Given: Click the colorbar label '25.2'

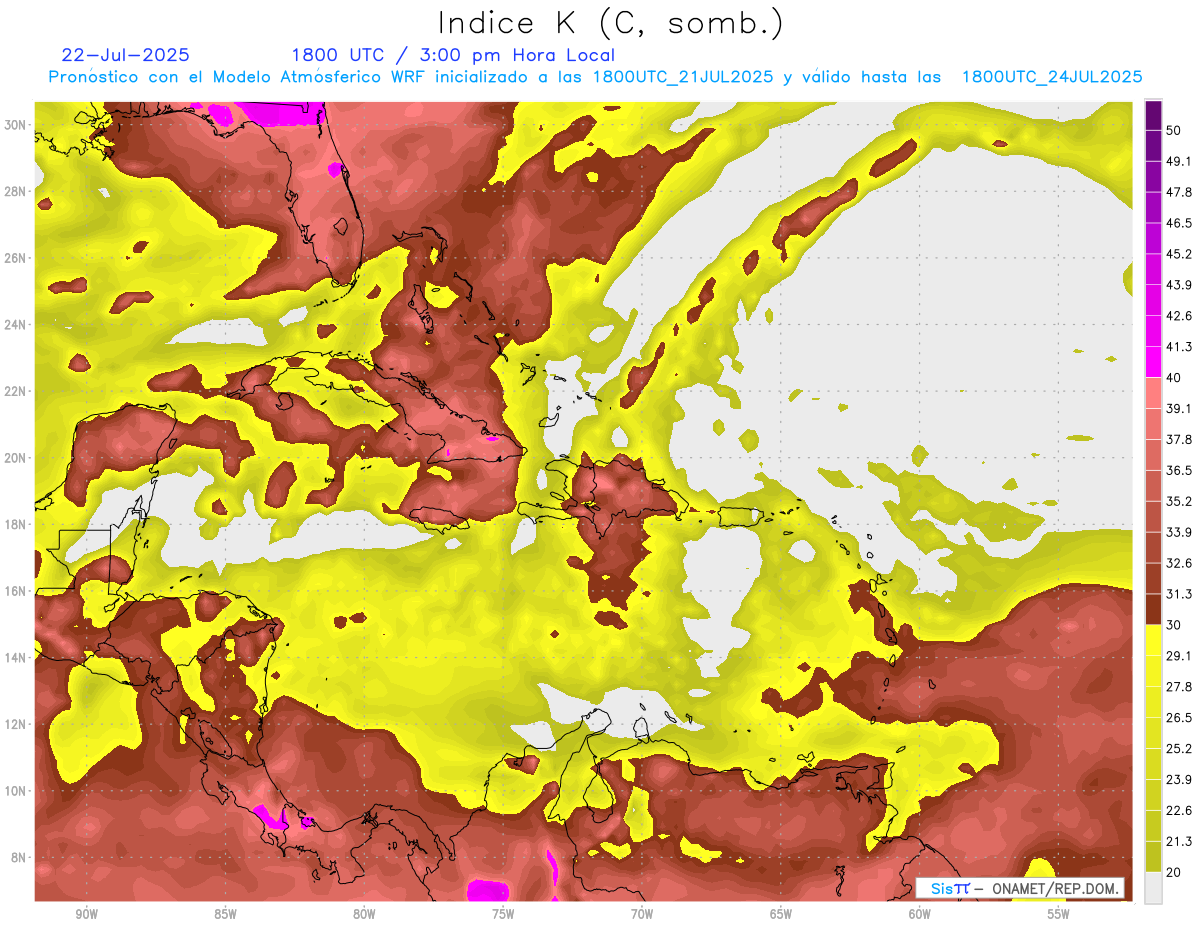Looking at the screenshot, I should pyautogui.click(x=1178, y=749).
